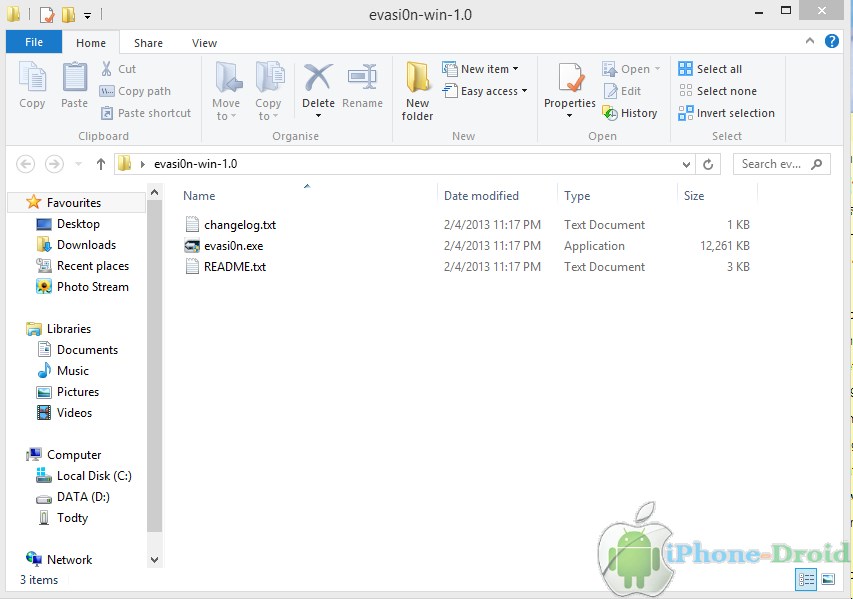This screenshot has width=853, height=599.
Task: Open the Pictures library
Action: click(x=78, y=392)
